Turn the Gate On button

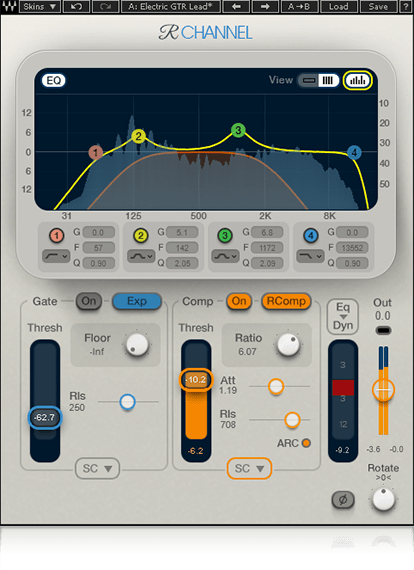click(89, 301)
